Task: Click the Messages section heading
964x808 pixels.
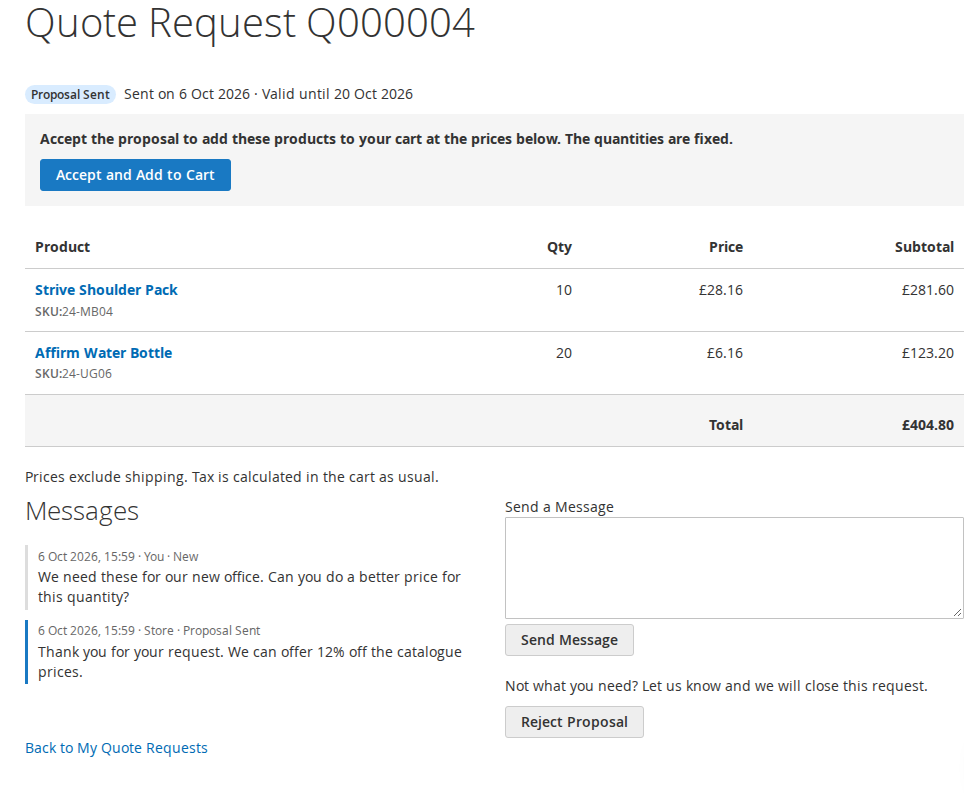Action: click(x=82, y=512)
